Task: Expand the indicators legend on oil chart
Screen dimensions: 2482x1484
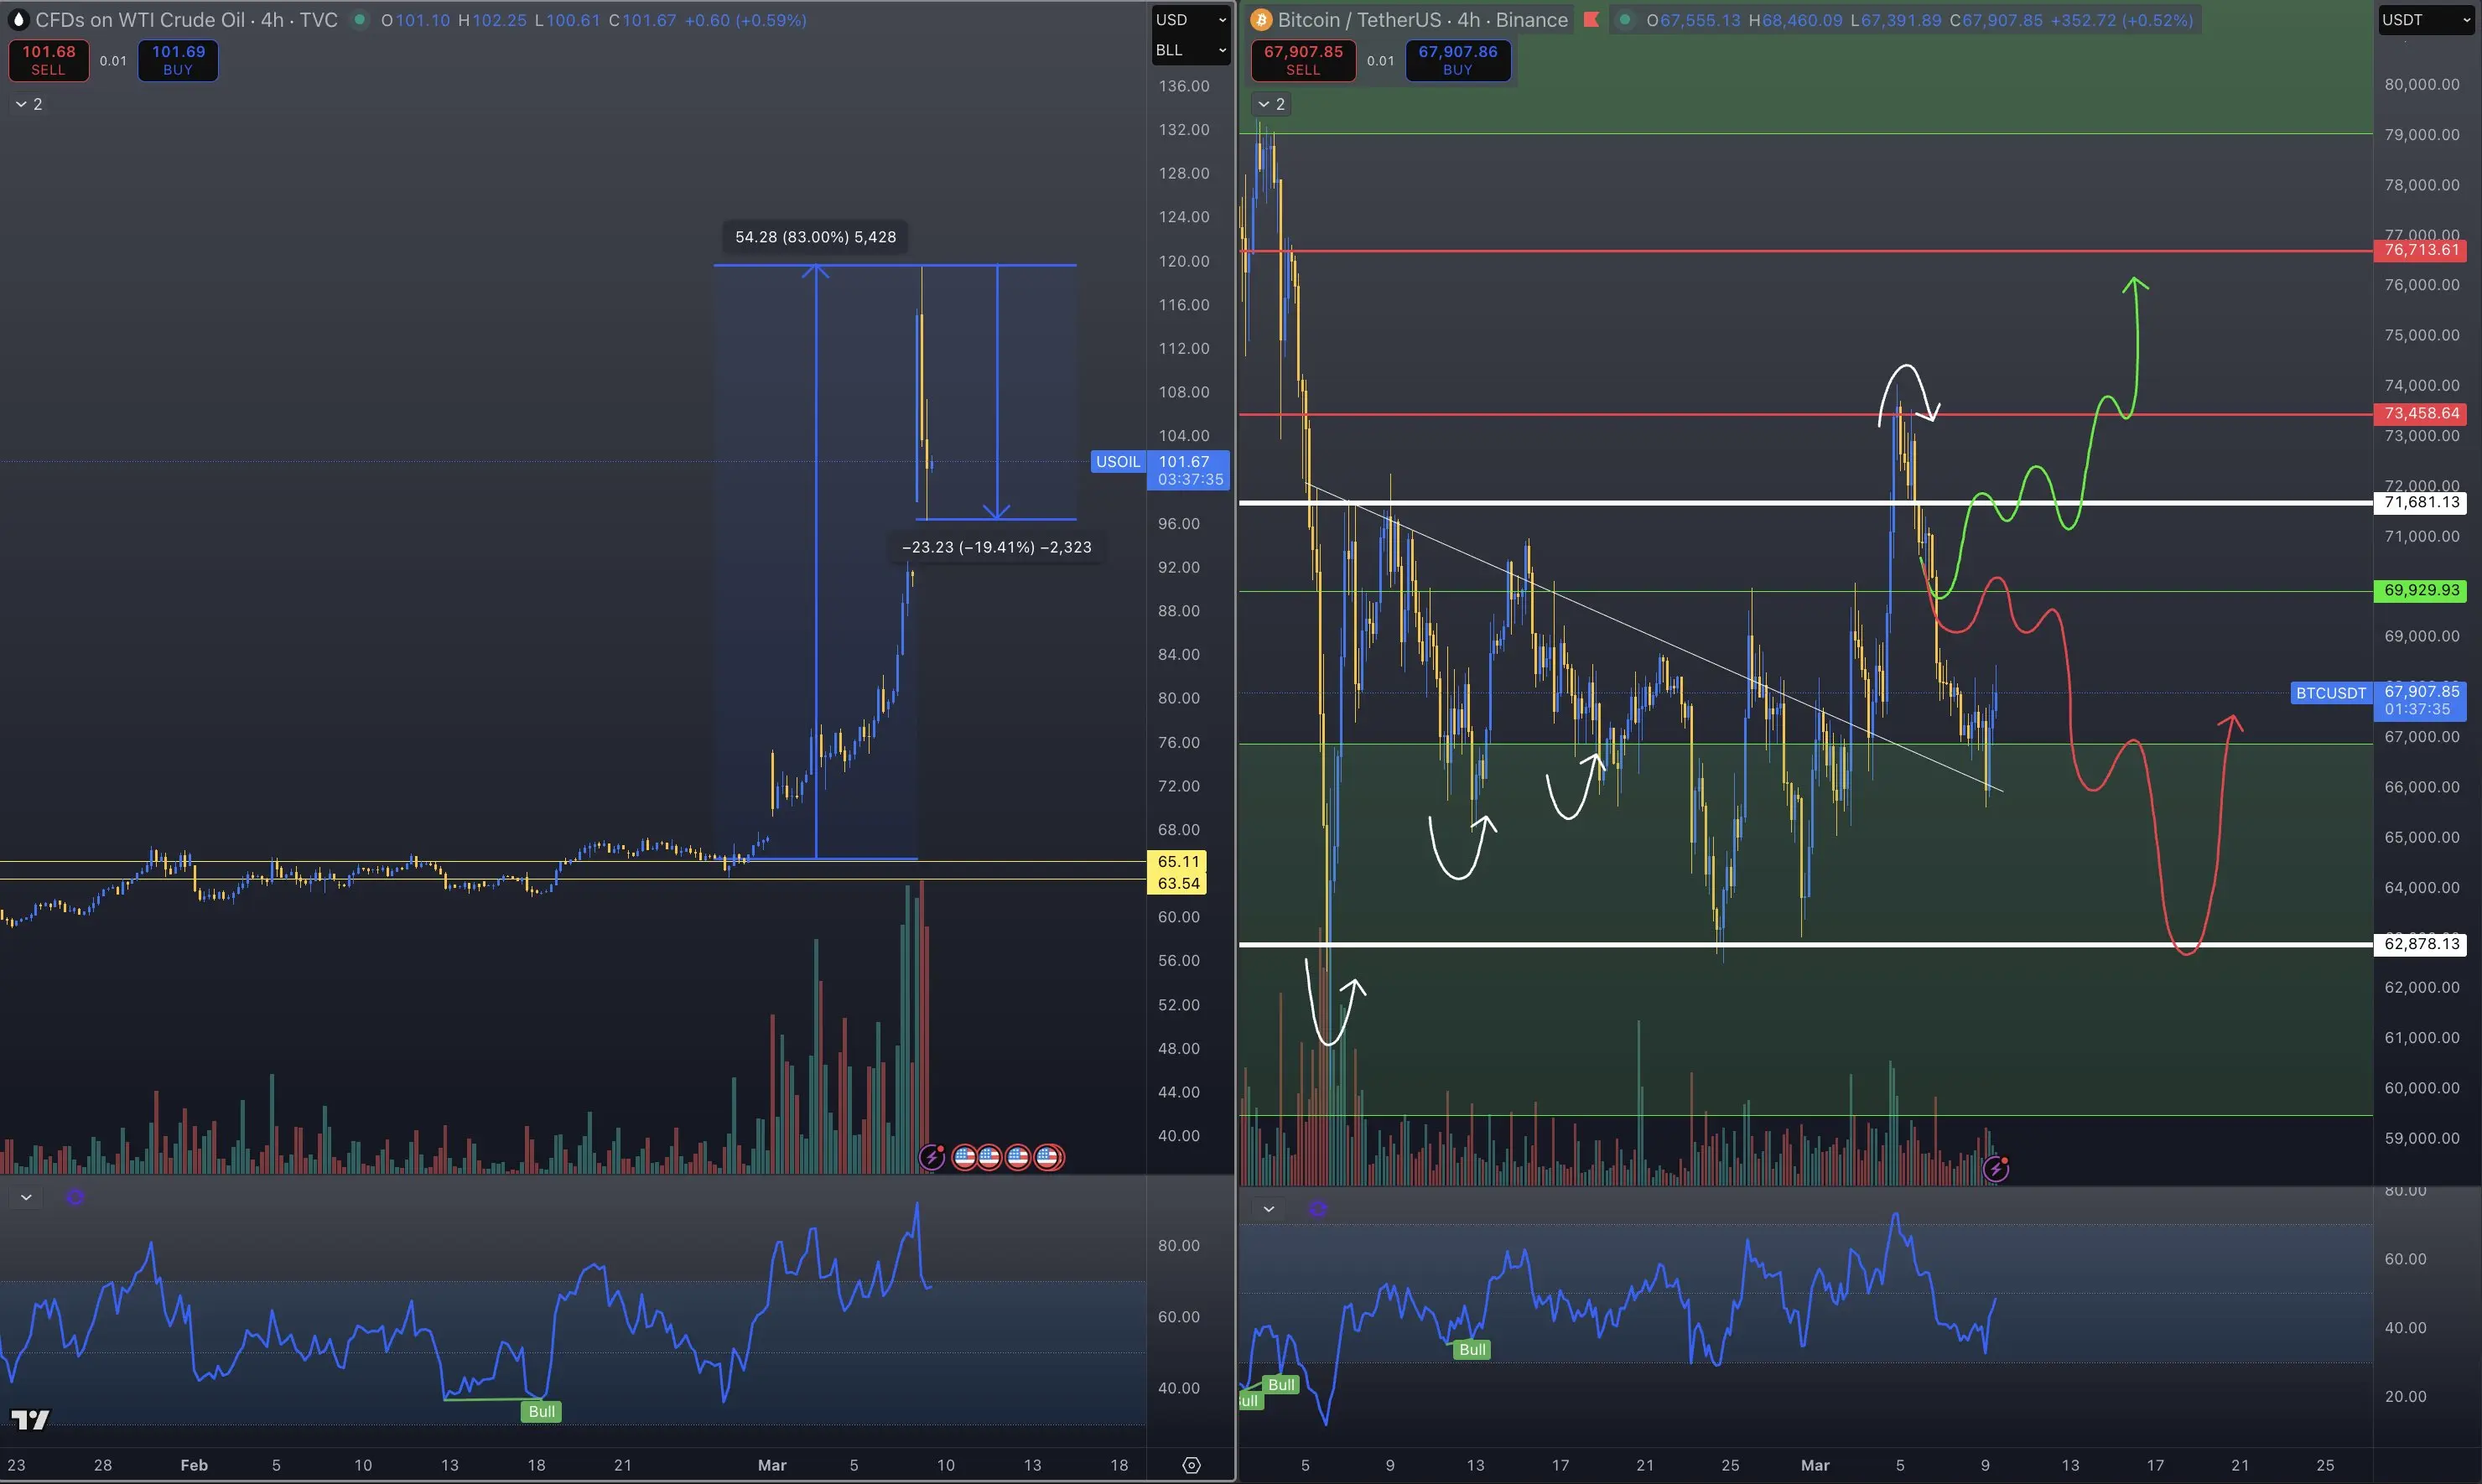Action: tap(28, 104)
